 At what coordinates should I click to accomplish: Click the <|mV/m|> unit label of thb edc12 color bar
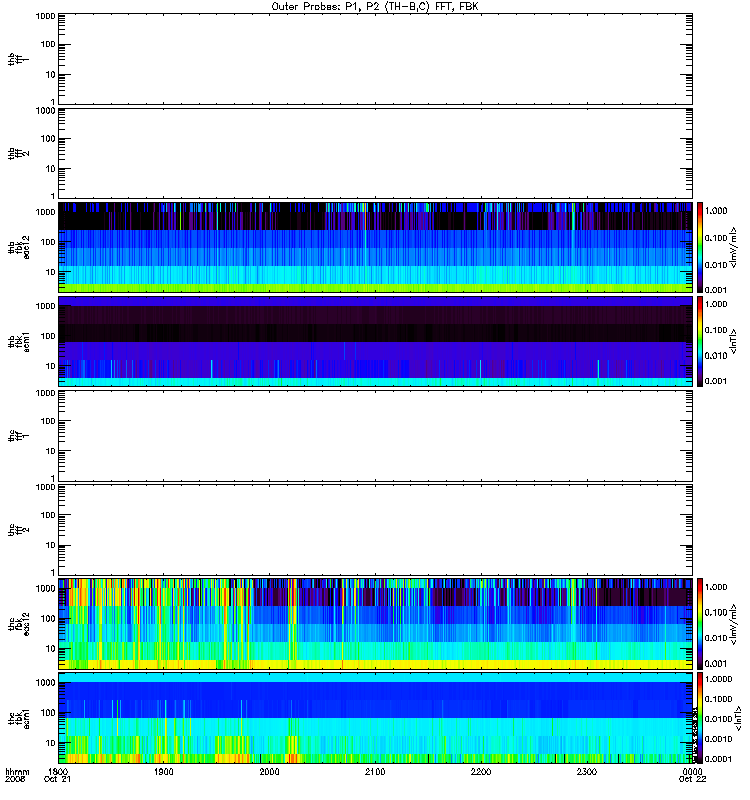pyautogui.click(x=733, y=247)
